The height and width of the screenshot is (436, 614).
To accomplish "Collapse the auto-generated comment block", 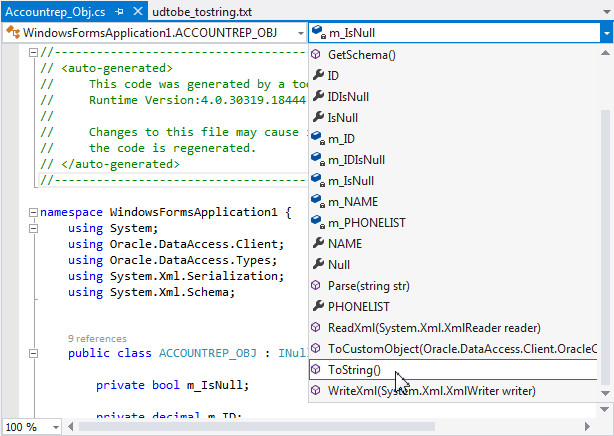I will click(x=34, y=52).
